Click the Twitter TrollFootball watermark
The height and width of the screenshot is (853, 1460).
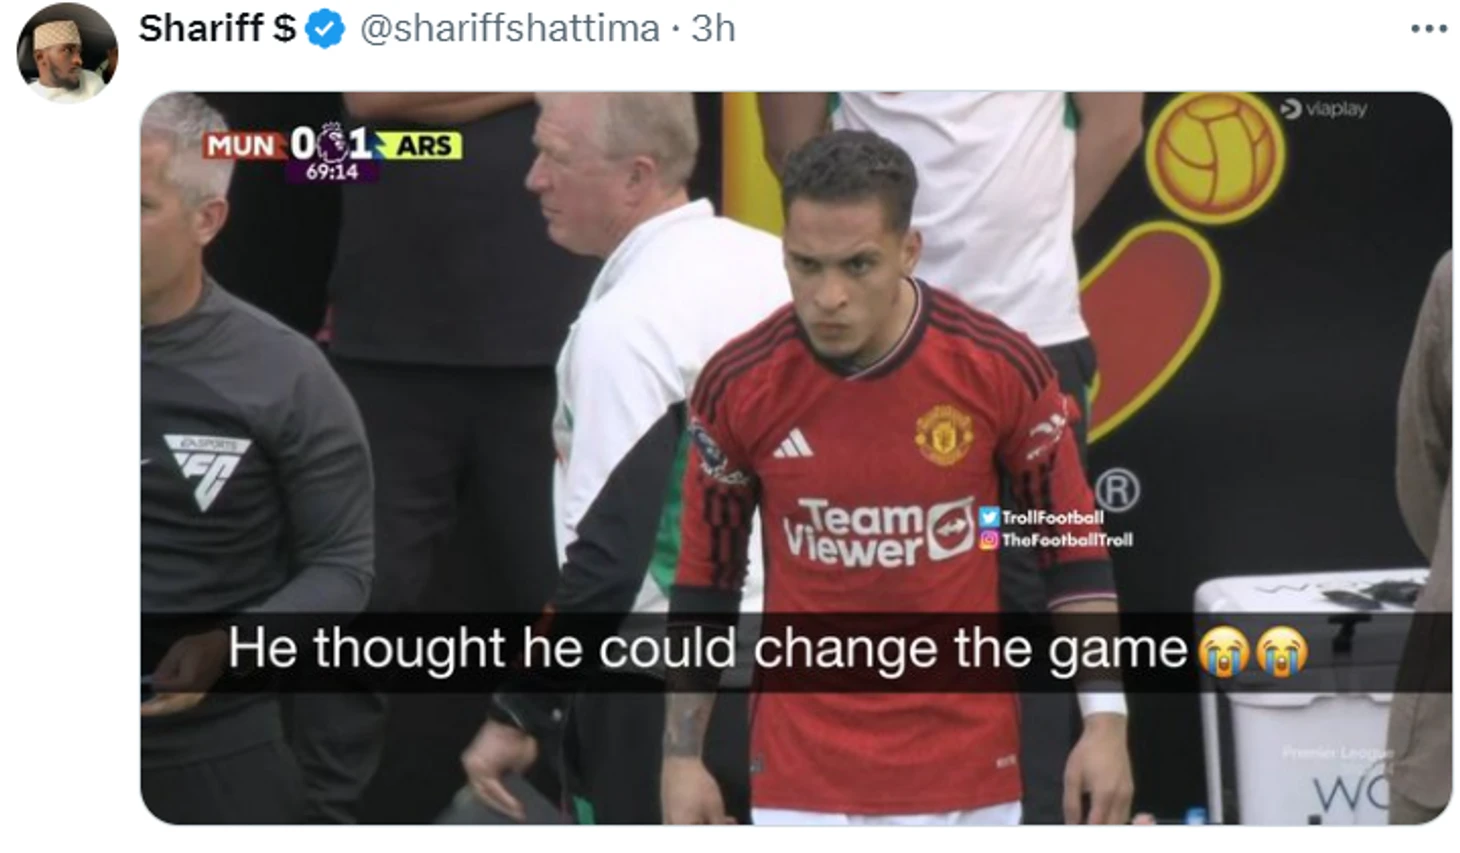(x=1042, y=517)
